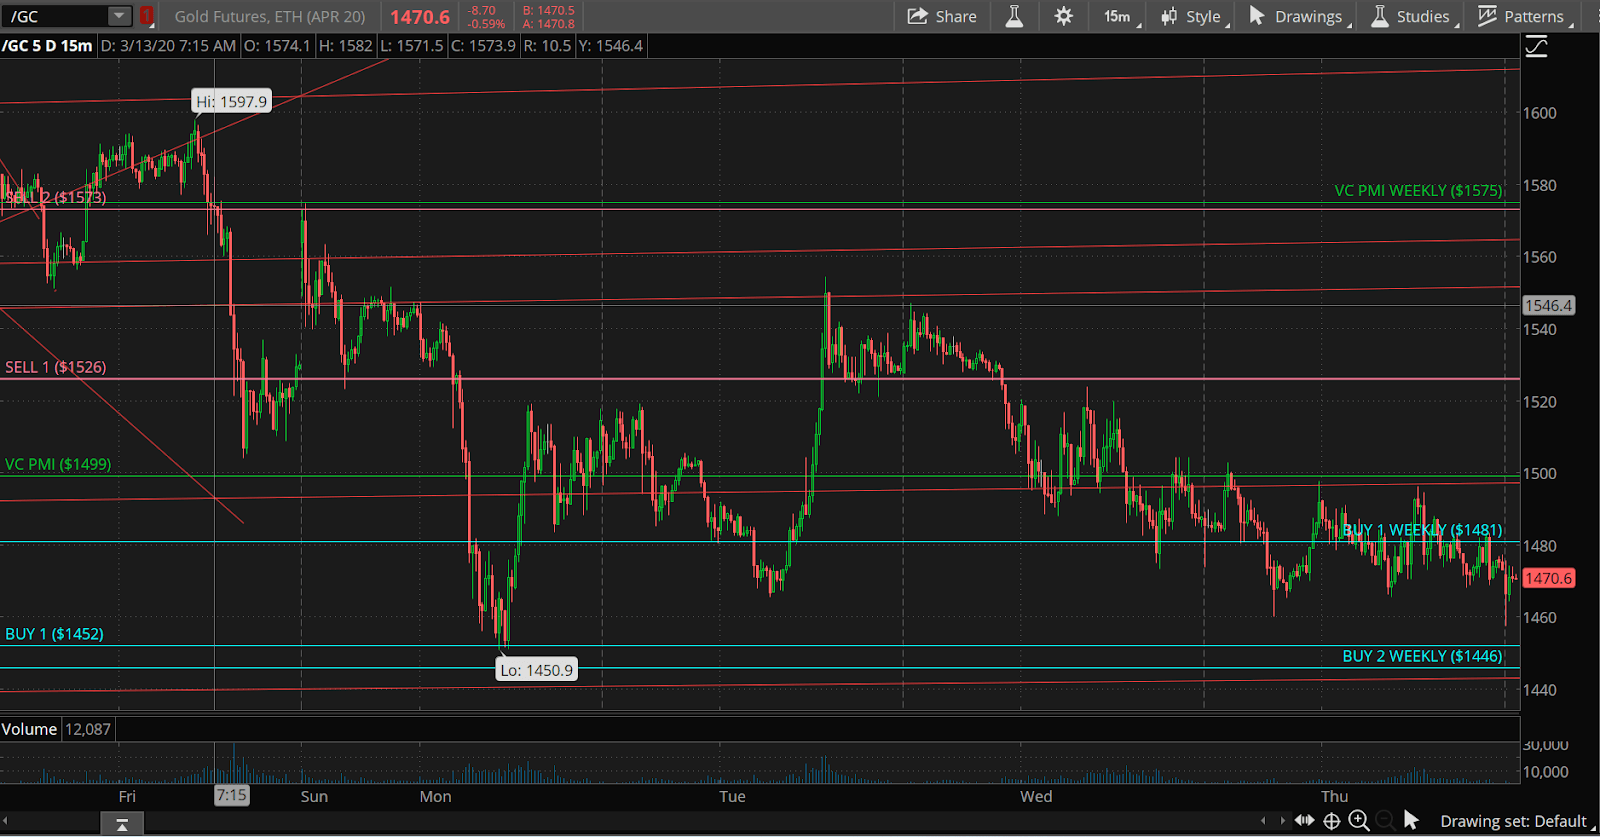The image size is (1600, 837).
Task: Click the chart mode icon above price axis
Action: 1537,46
